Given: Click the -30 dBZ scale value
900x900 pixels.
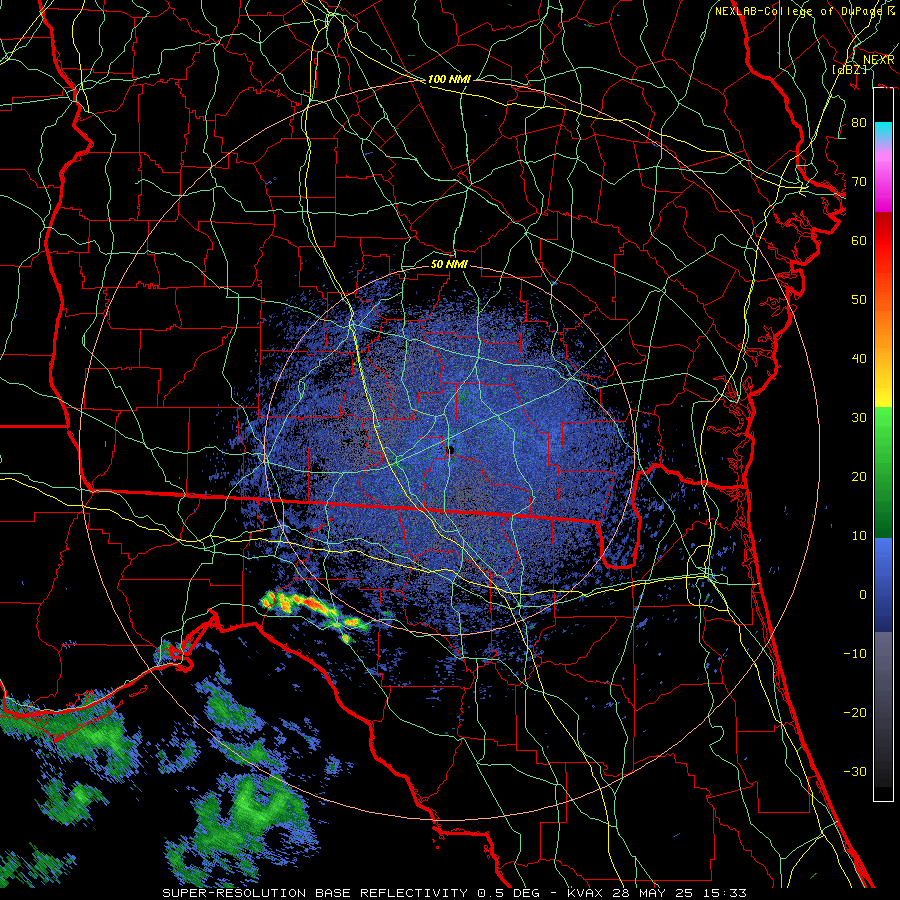Looking at the screenshot, I should pyautogui.click(x=855, y=771).
